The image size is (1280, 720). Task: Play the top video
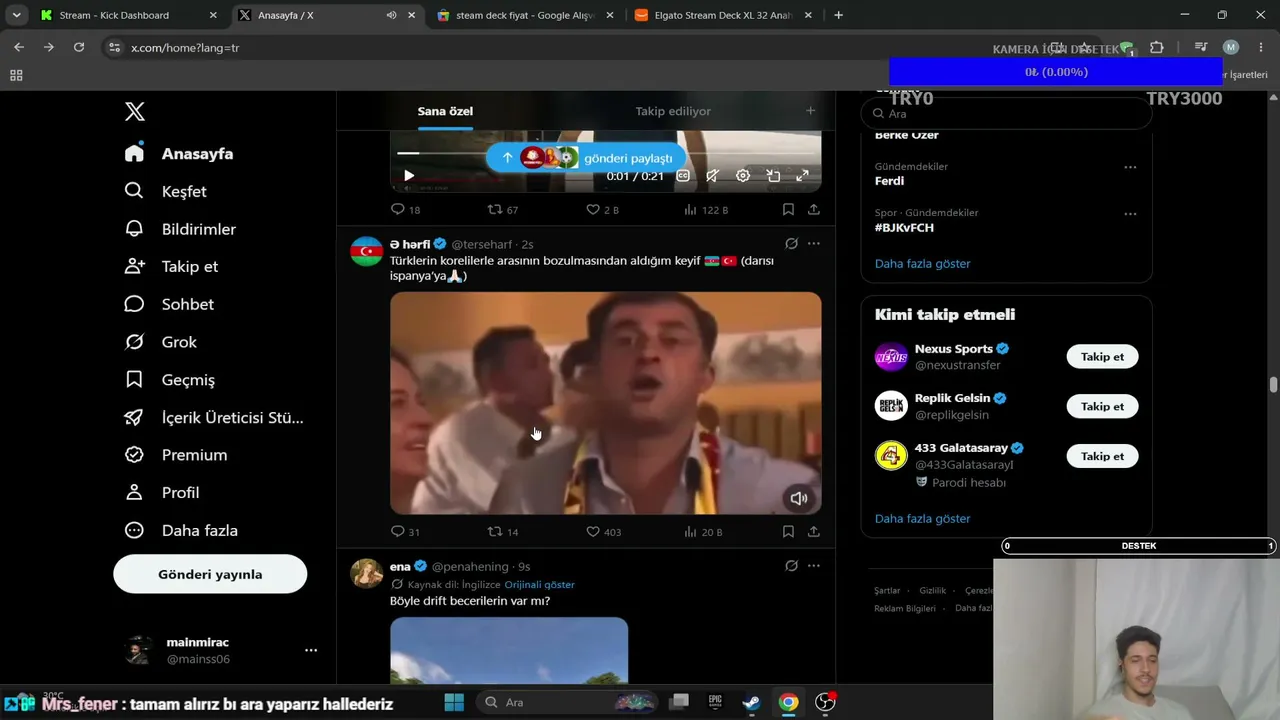(x=409, y=175)
